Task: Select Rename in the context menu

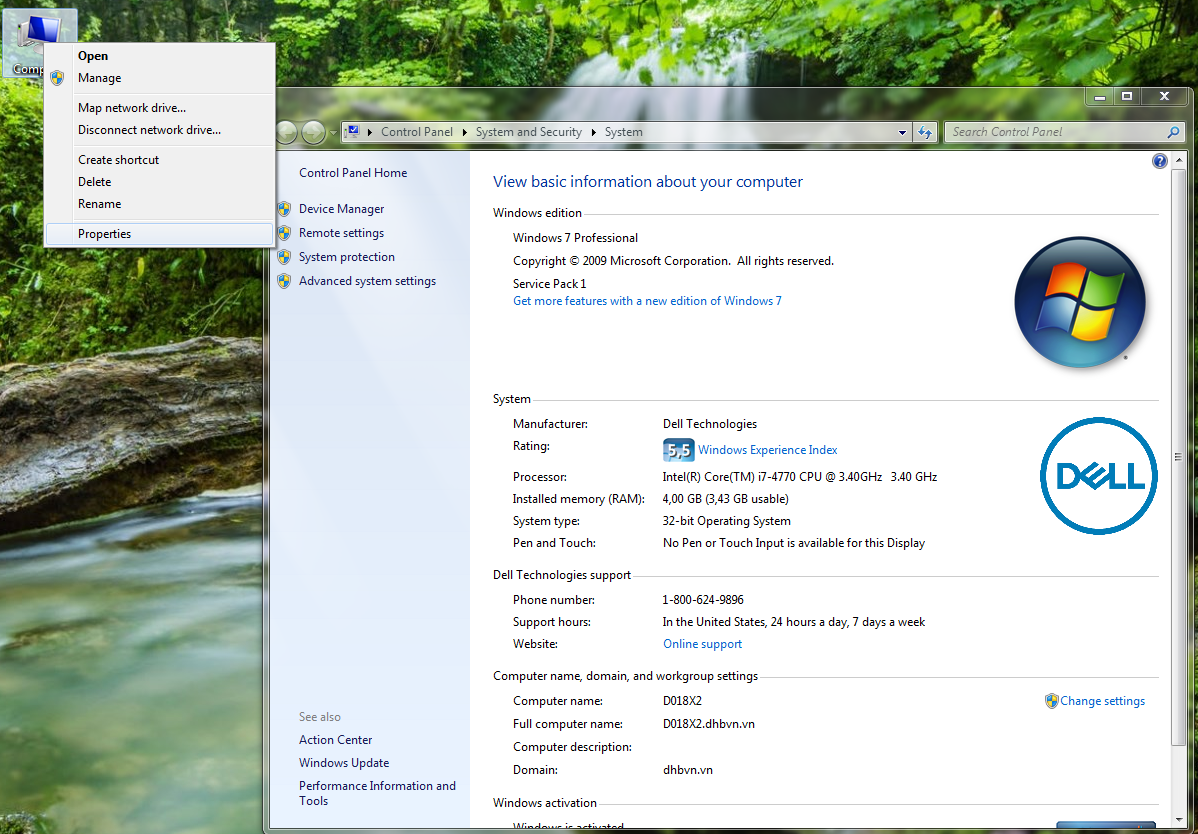Action: (x=159, y=204)
